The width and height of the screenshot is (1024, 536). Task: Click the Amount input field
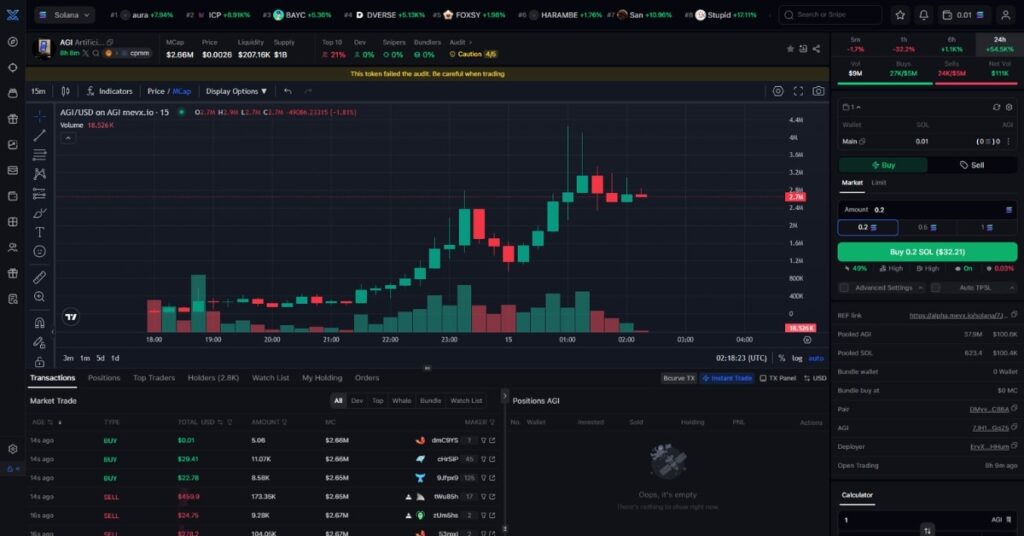(927, 210)
